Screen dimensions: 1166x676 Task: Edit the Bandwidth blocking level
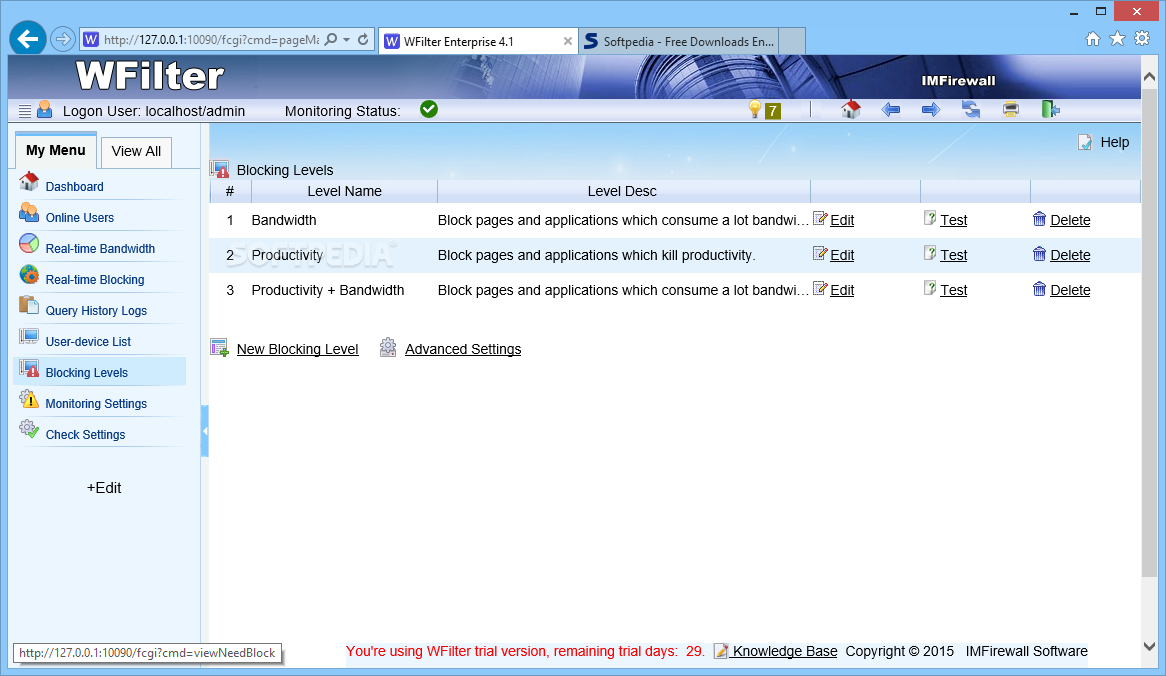click(842, 220)
